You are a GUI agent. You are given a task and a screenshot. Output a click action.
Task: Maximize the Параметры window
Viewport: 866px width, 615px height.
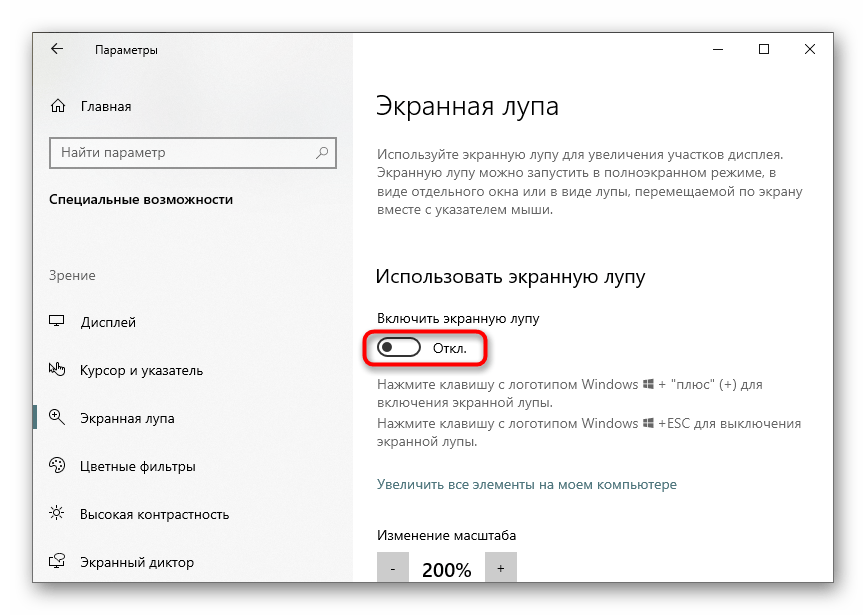click(x=764, y=49)
